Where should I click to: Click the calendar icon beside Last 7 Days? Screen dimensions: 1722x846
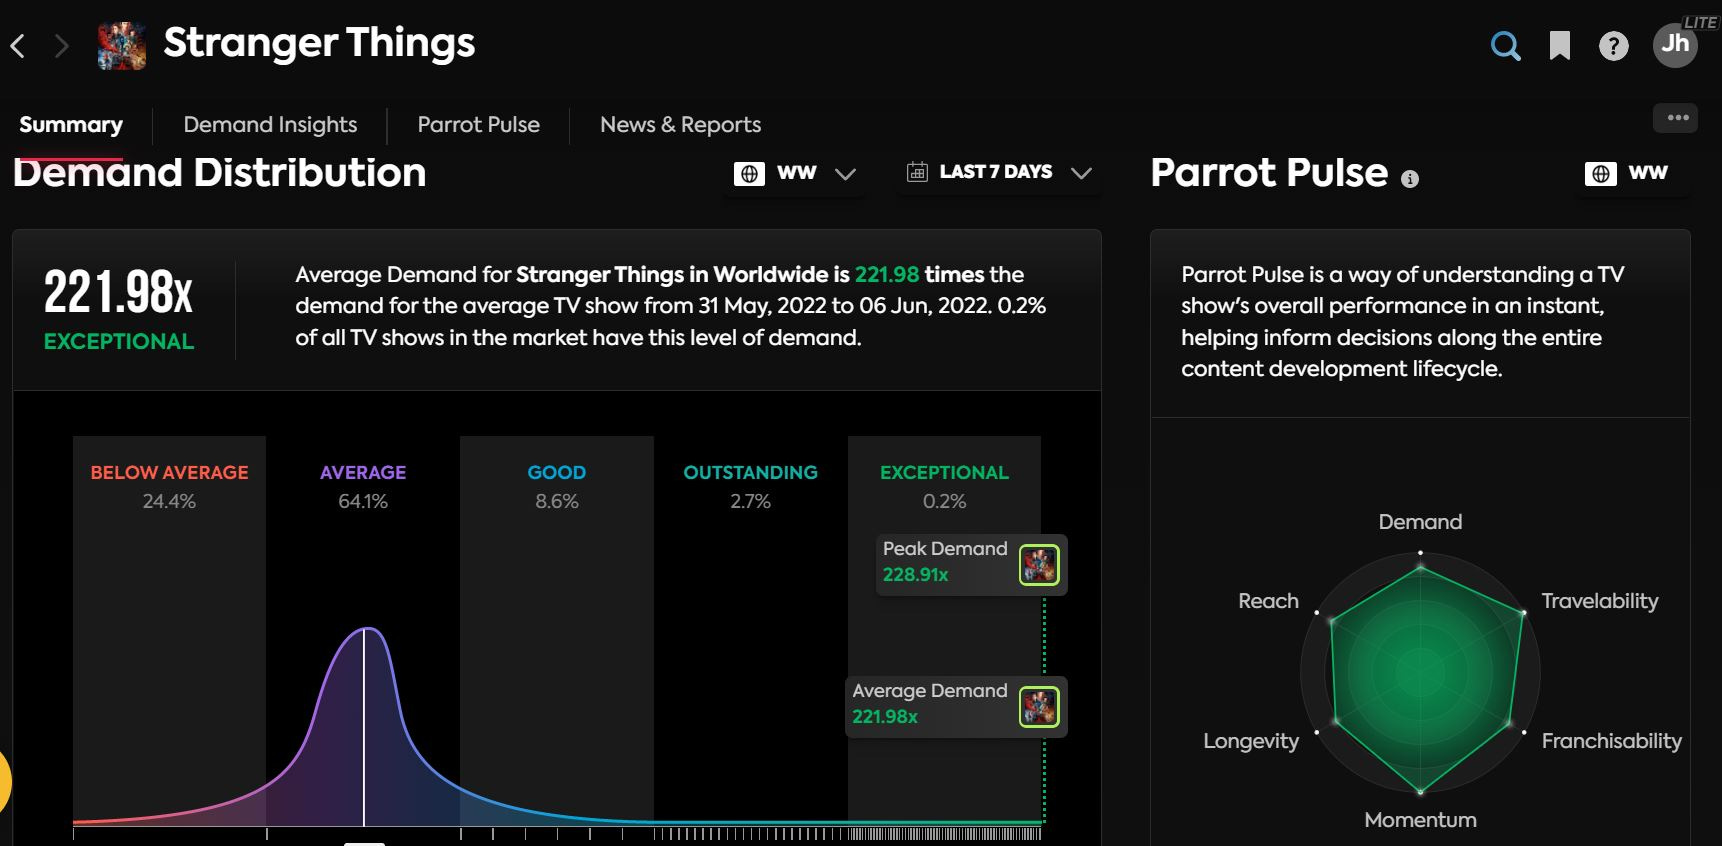(x=917, y=172)
